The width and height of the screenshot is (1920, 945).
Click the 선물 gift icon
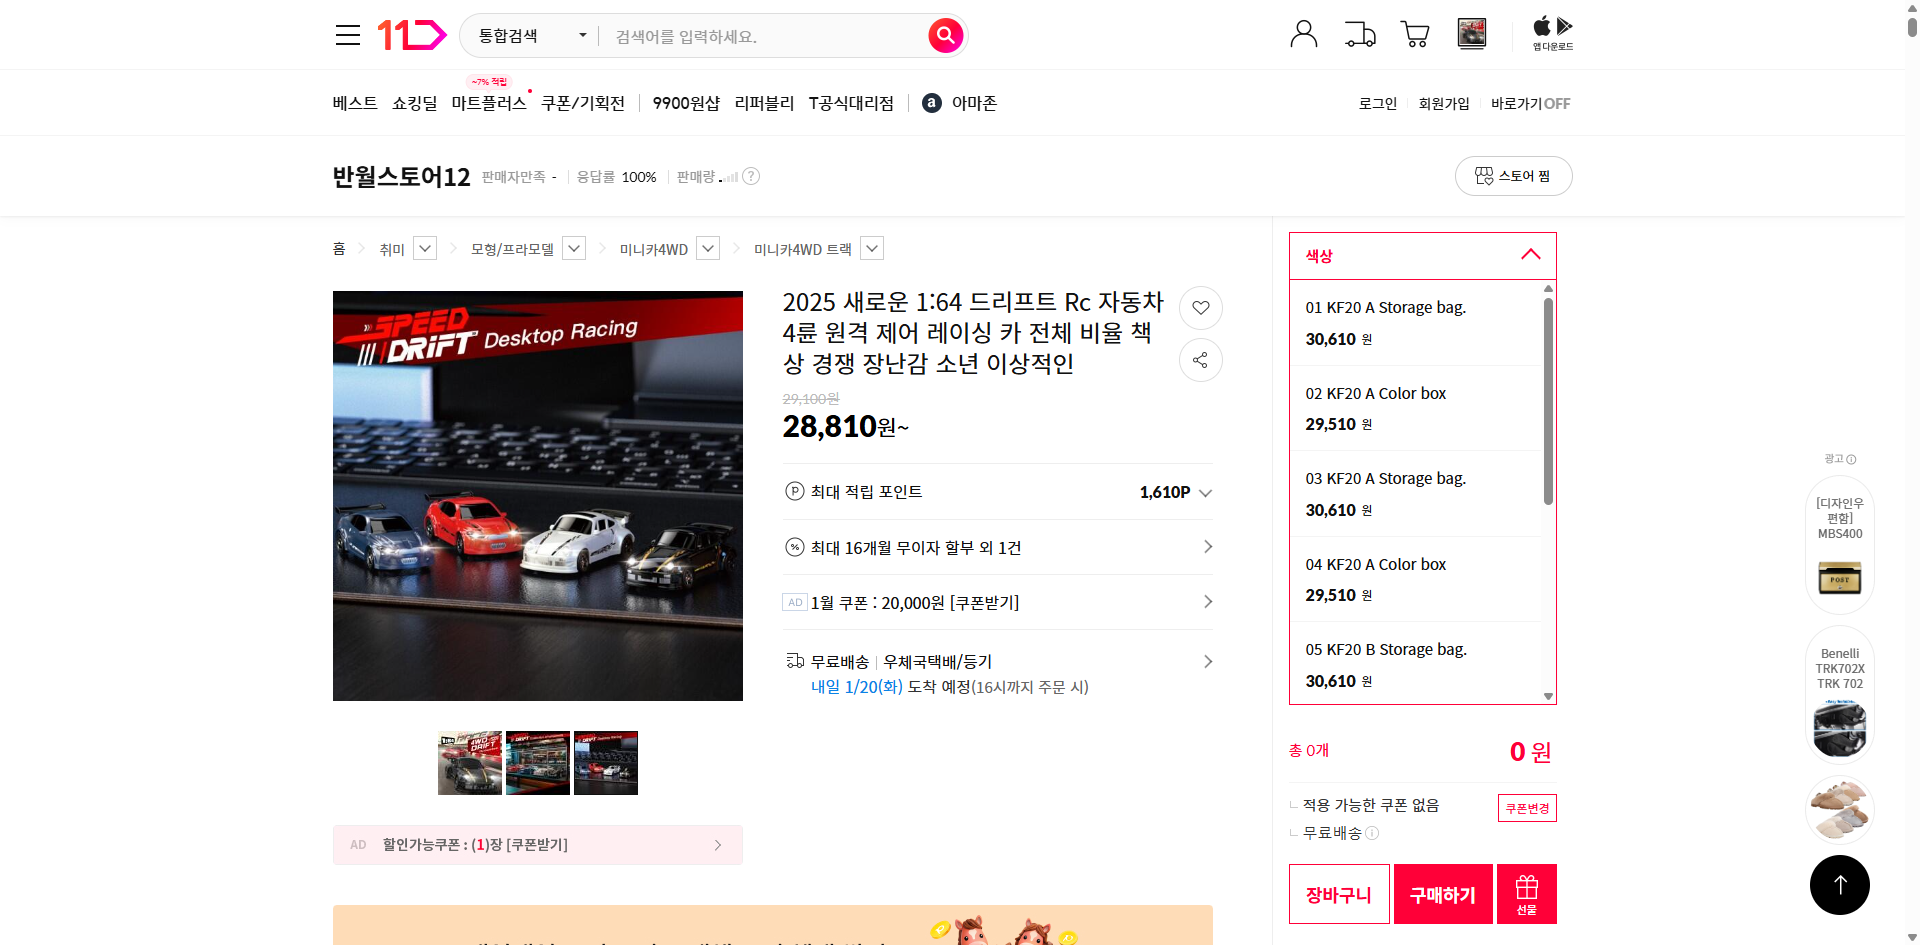(x=1525, y=893)
